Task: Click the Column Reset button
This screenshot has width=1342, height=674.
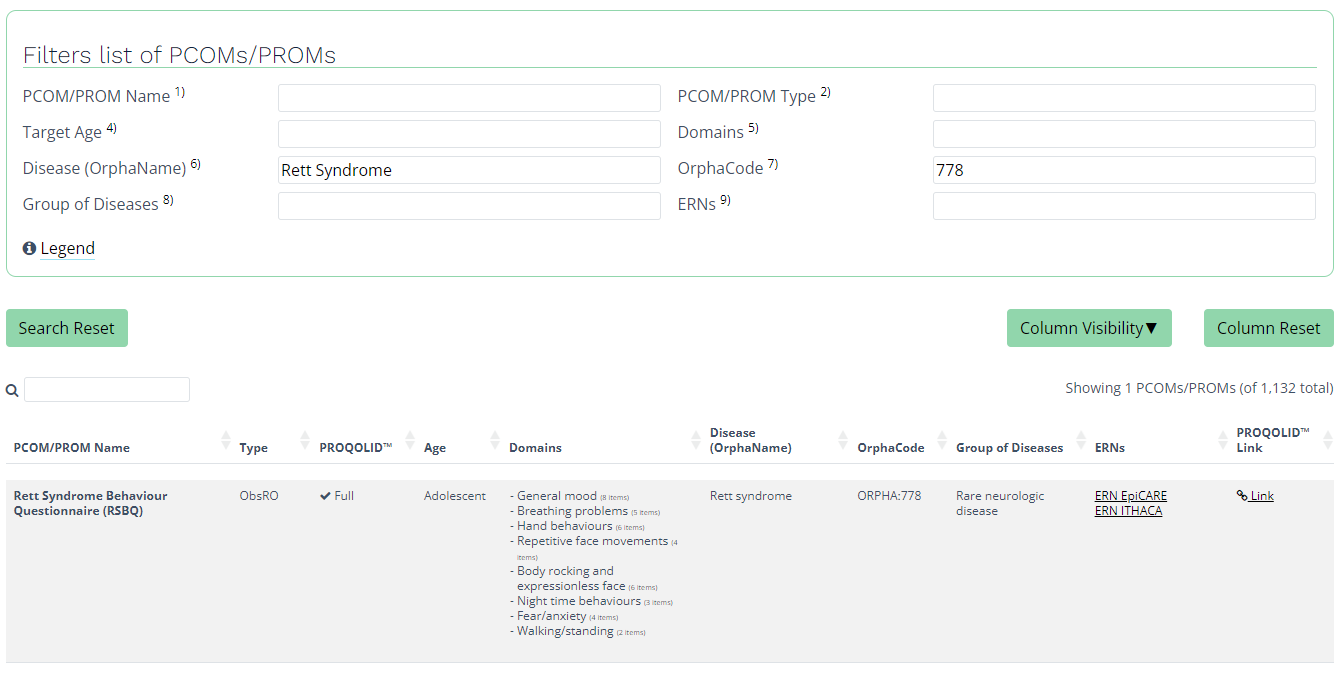Action: click(1269, 328)
